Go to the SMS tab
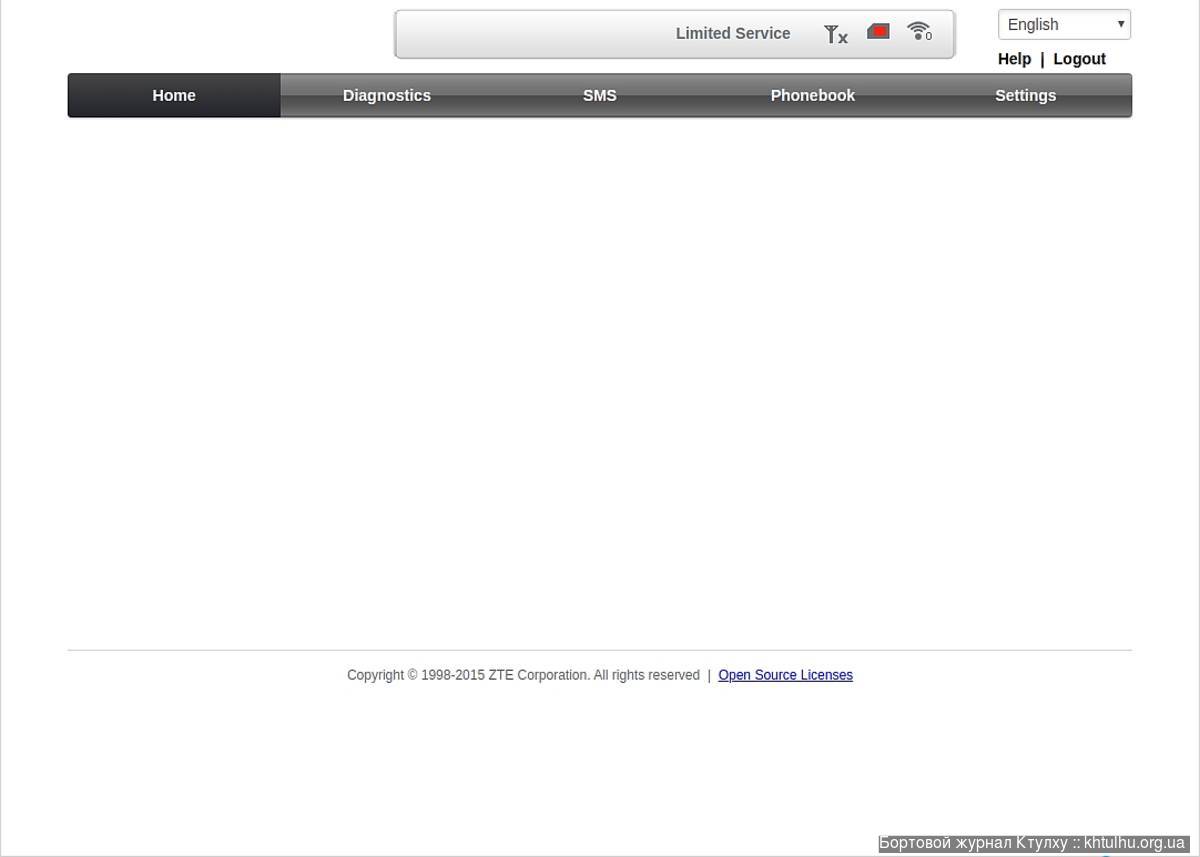The width and height of the screenshot is (1200, 857). pos(600,96)
